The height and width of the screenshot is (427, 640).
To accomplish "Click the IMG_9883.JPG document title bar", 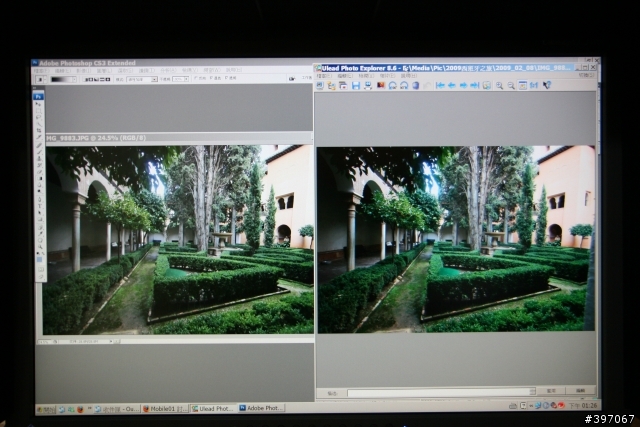I will pos(179,138).
